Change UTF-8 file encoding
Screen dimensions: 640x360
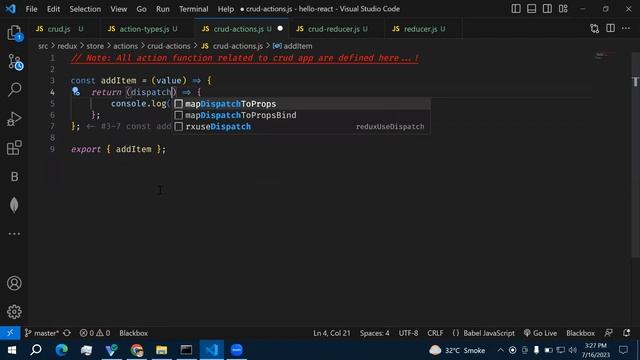click(x=408, y=333)
